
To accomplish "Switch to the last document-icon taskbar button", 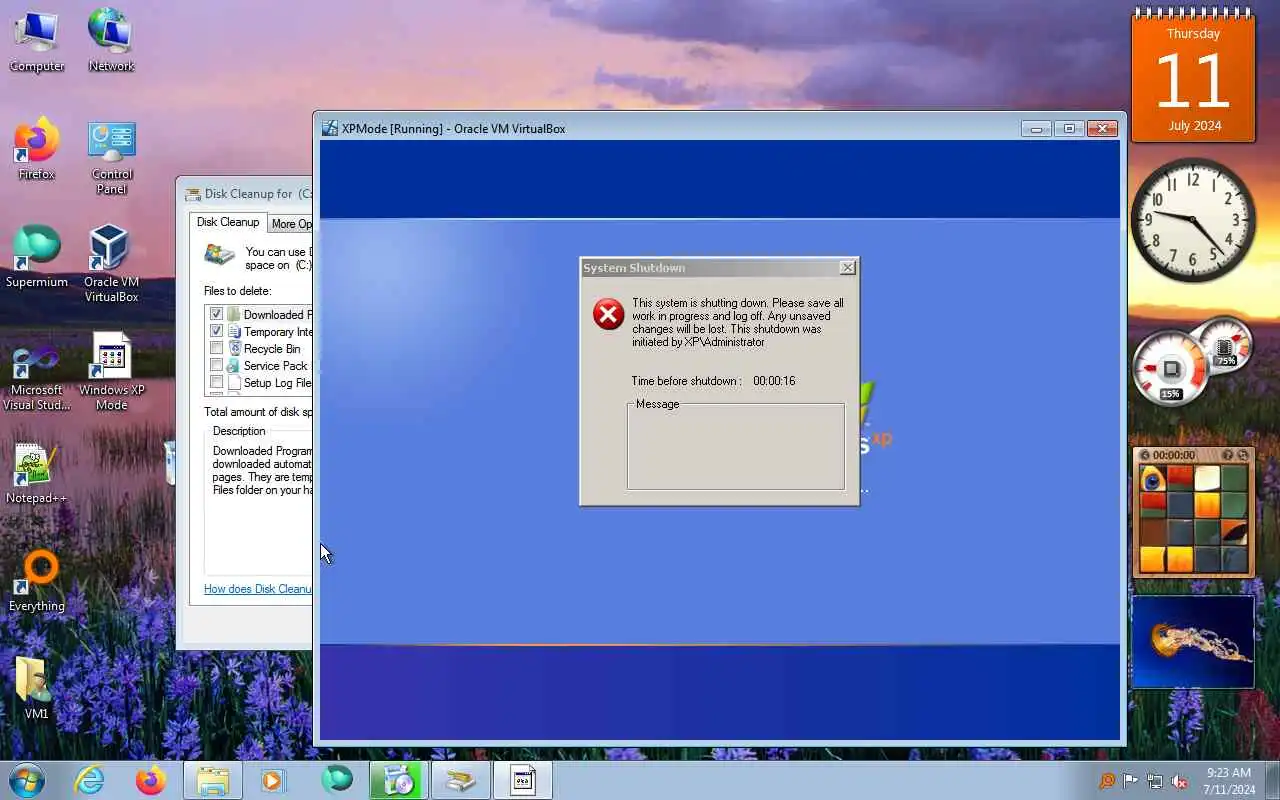I will click(x=523, y=780).
